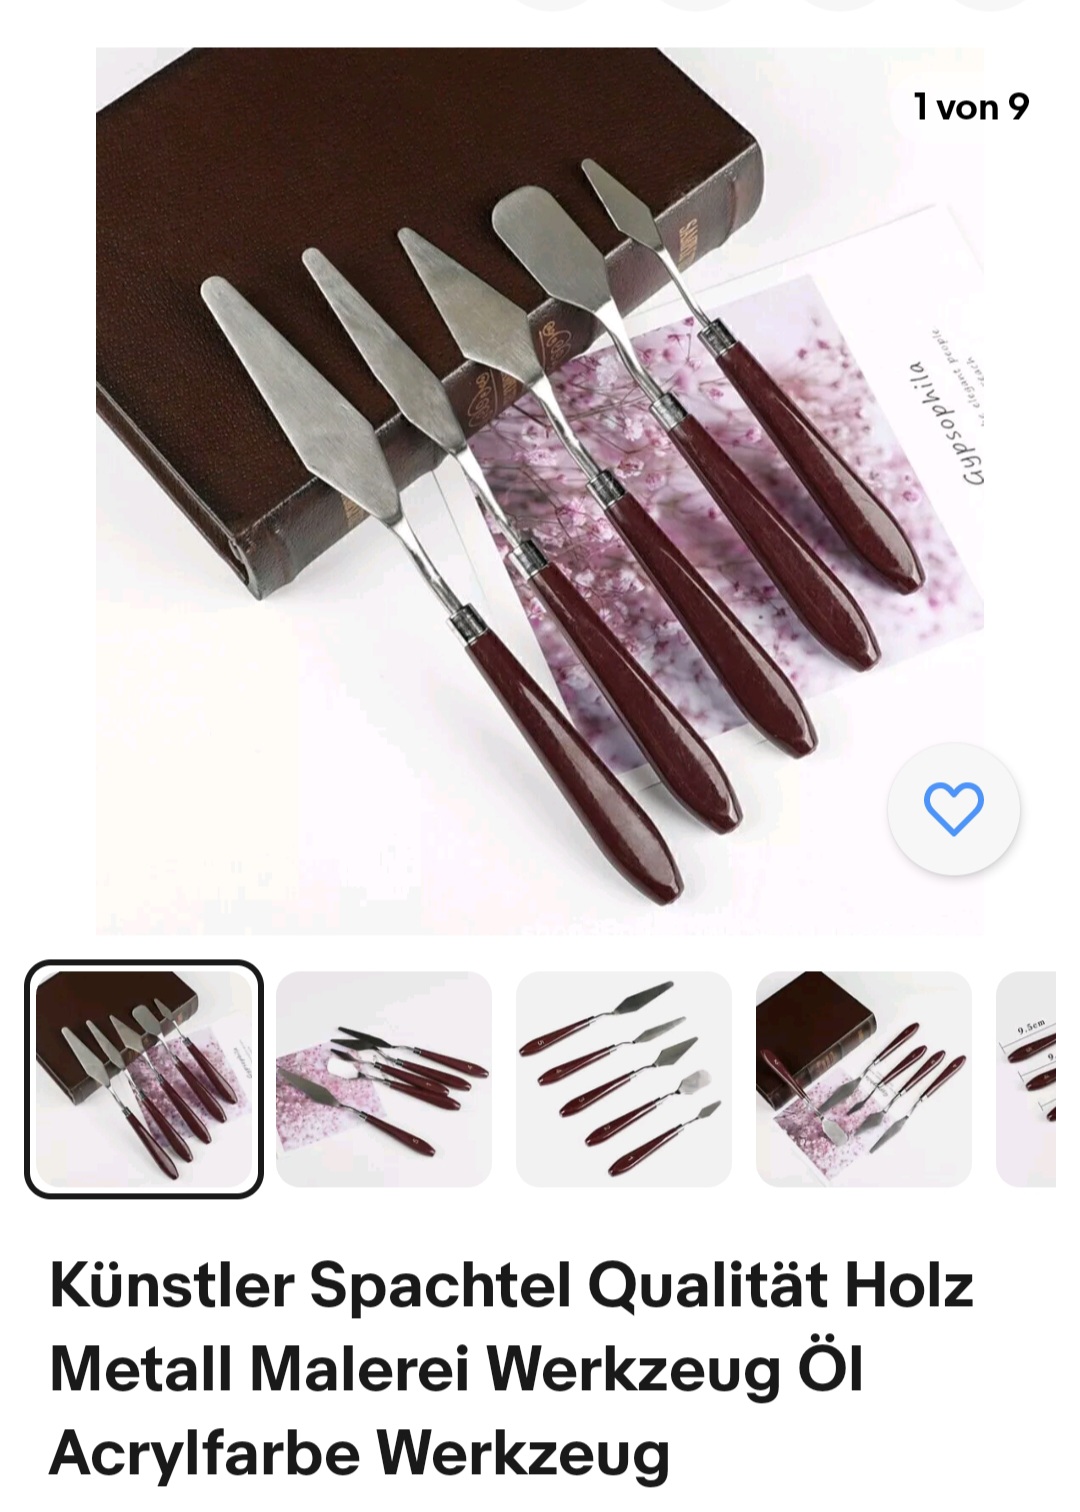Select fourth thumbnail with knives leaning on book

[x=864, y=1079]
